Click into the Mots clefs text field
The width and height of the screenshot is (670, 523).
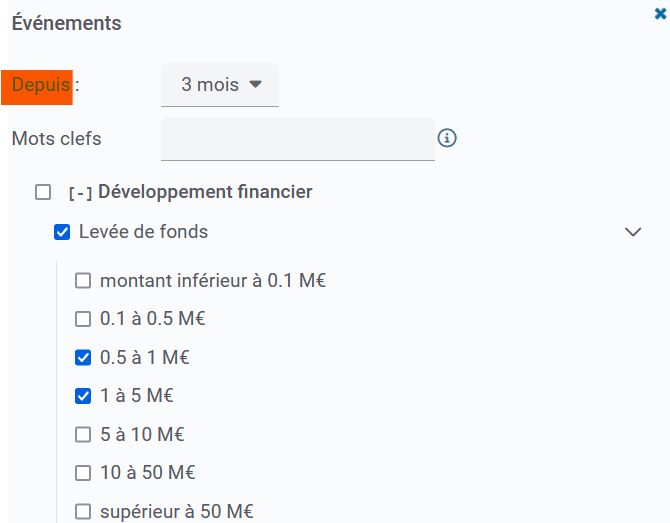[x=297, y=138]
